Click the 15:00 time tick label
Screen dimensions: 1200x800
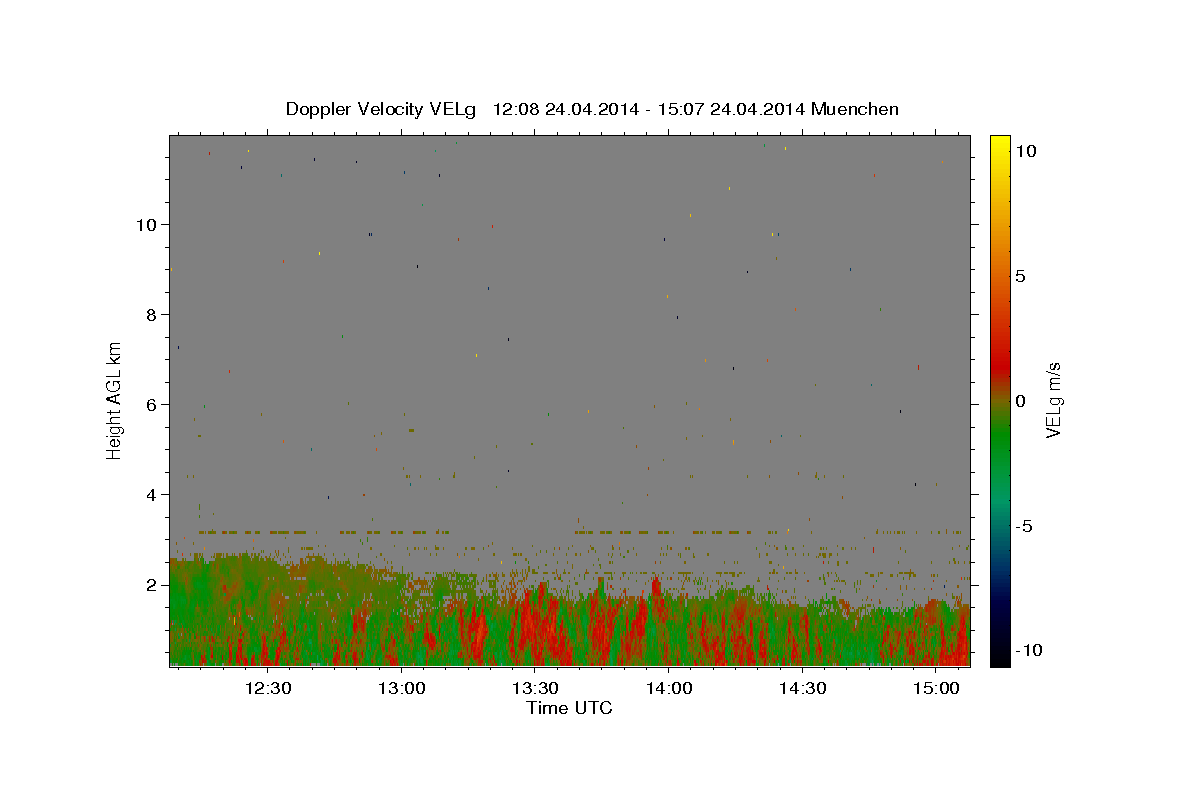coord(935,688)
